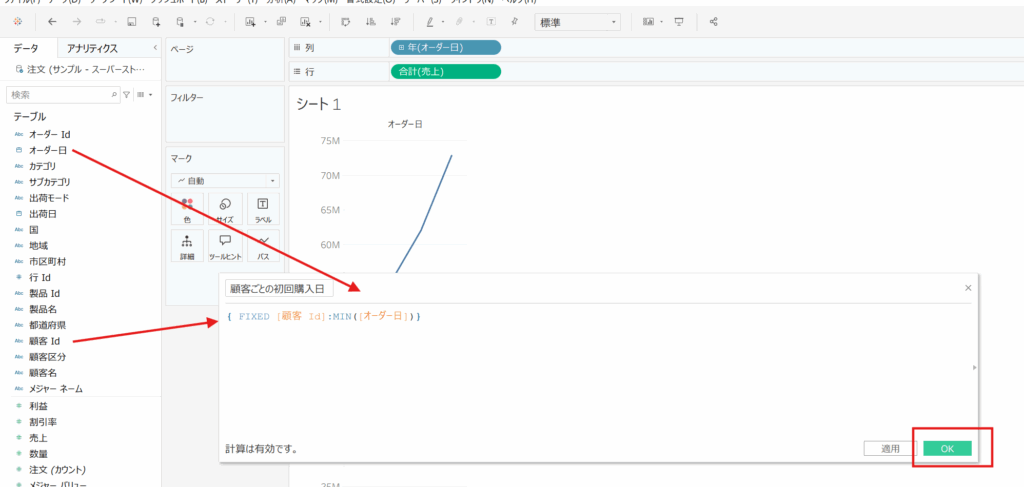Open the mark type 自動 dropdown
The image size is (1024, 487).
pos(226,181)
